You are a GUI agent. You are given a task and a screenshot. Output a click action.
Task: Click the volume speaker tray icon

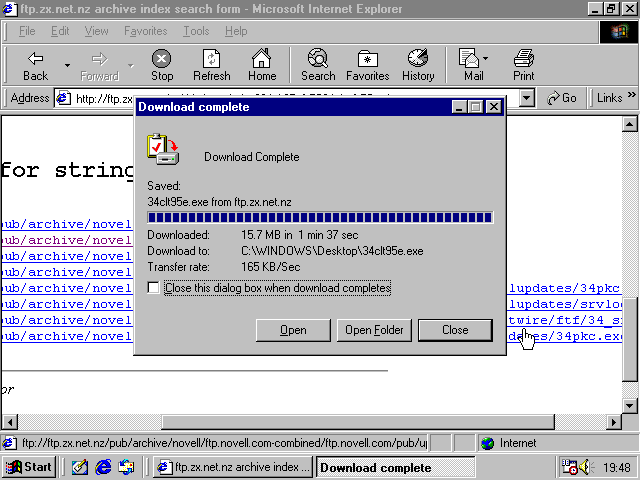pyautogui.click(x=586, y=467)
